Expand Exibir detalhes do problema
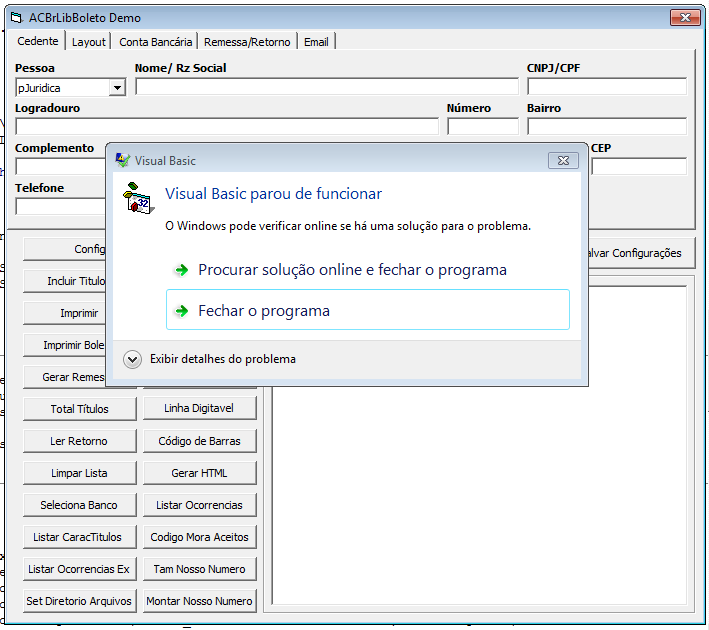 209,359
